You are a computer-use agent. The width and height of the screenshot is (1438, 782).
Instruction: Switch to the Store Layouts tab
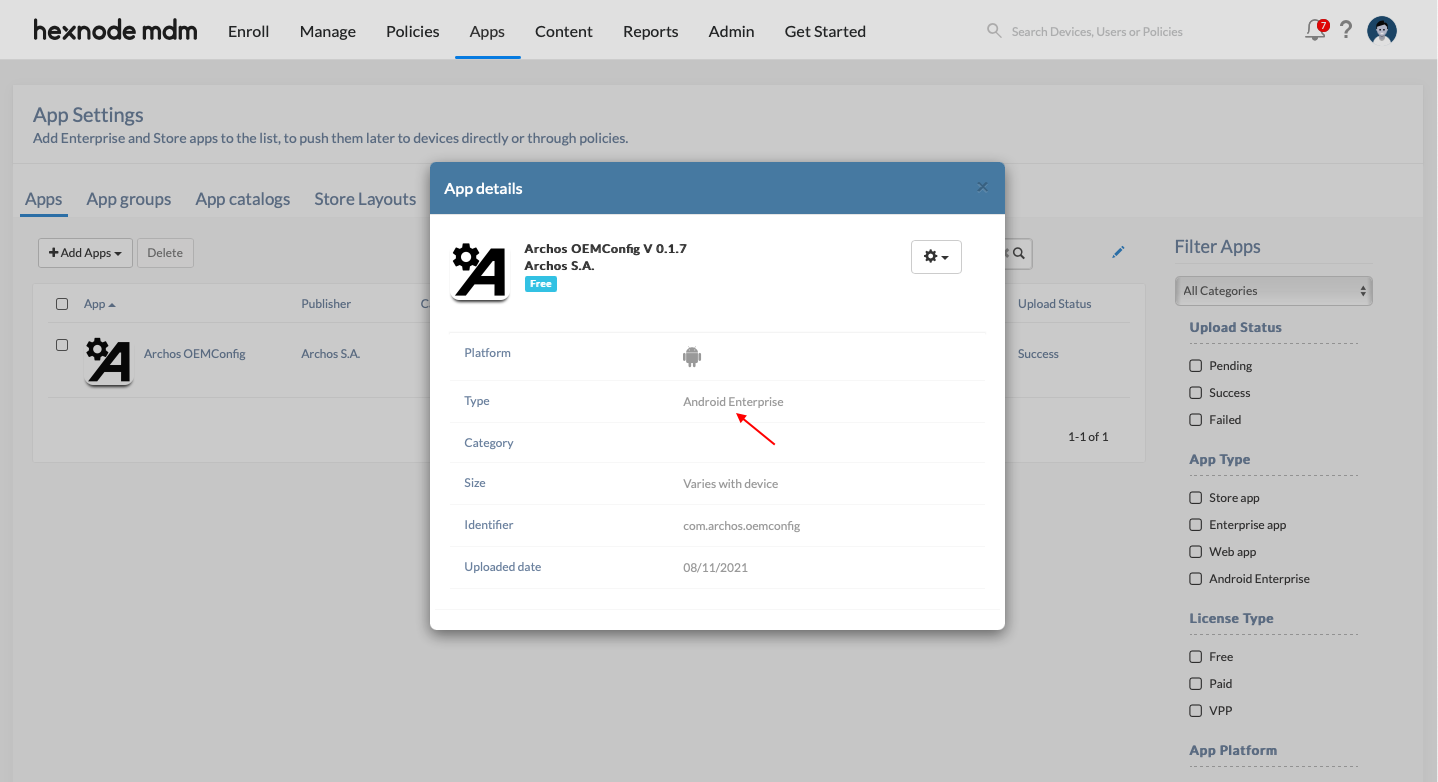(x=365, y=199)
